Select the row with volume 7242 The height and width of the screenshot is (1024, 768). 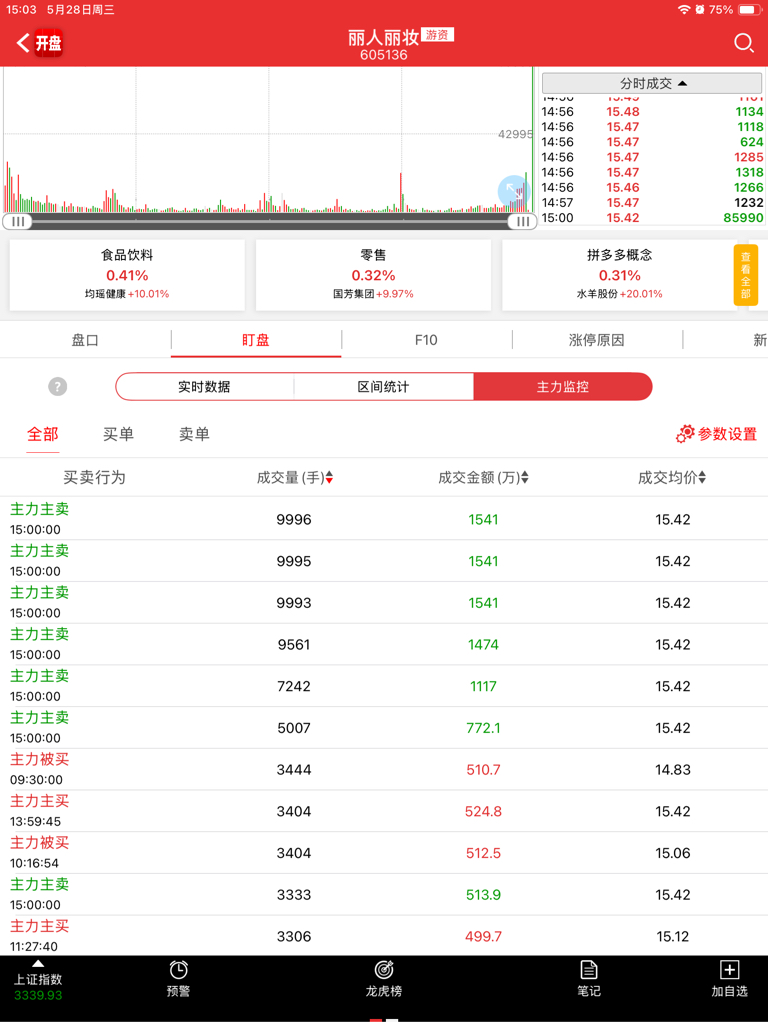point(384,686)
